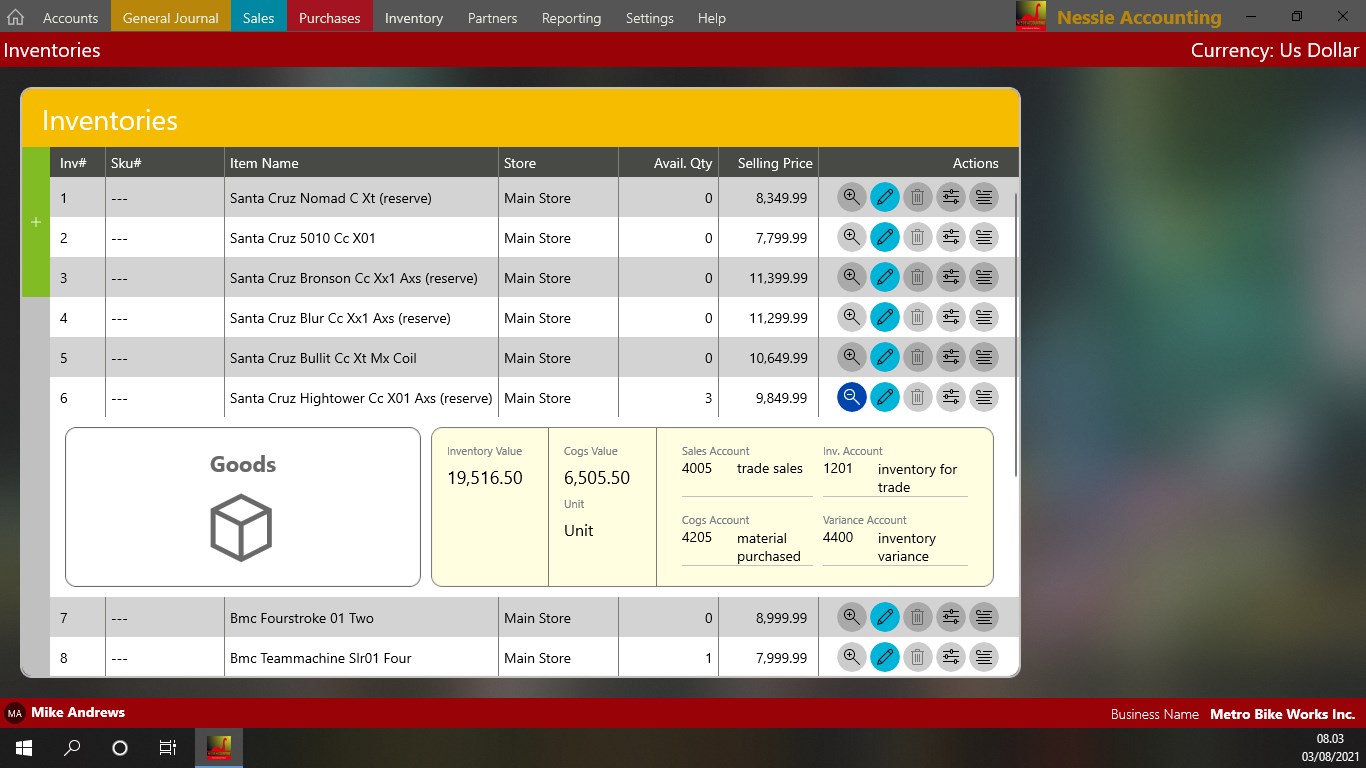This screenshot has width=1366, height=768.
Task: Open the Accounts menu
Action: (71, 18)
